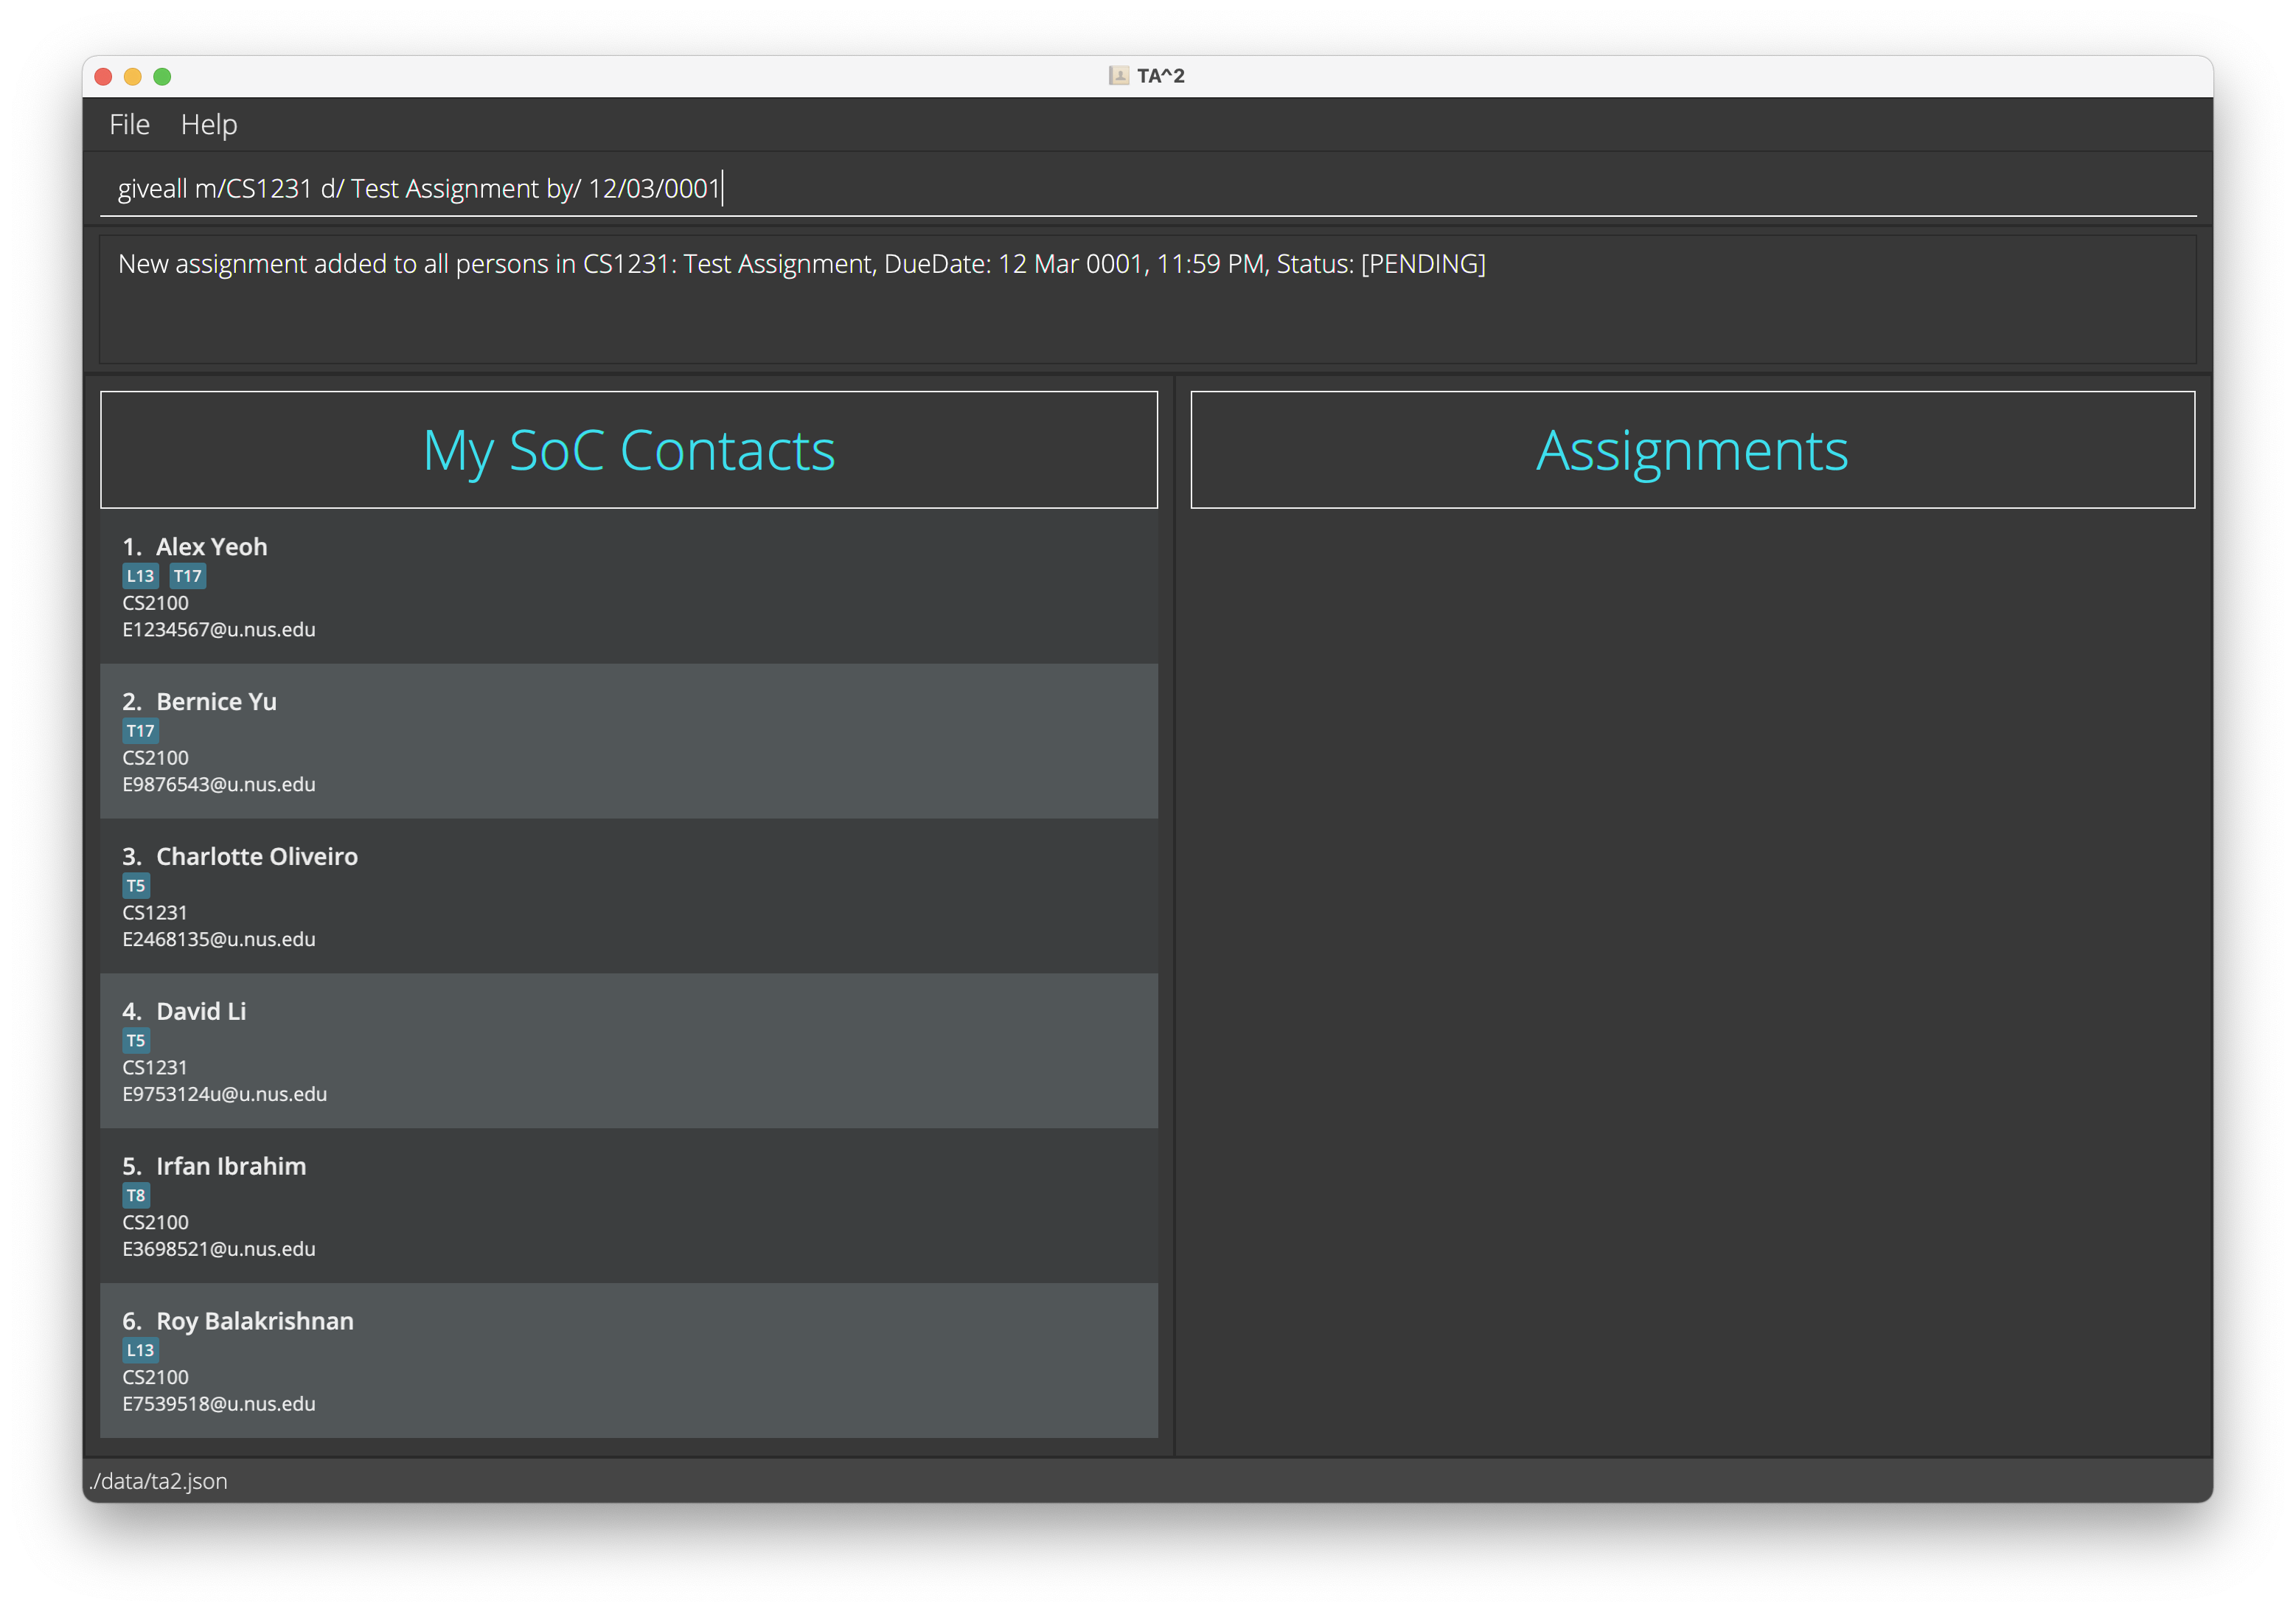Screen dimensions: 2296x1612
Task: Select Irfan Ibrahim contact card
Action: [x=628, y=1206]
